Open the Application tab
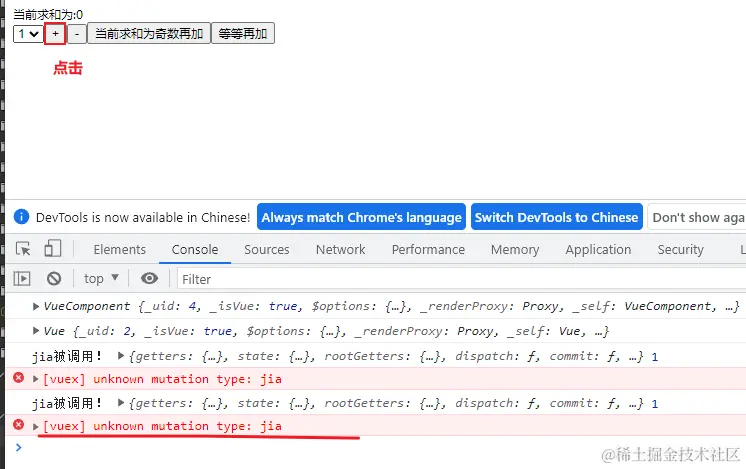 click(x=599, y=249)
